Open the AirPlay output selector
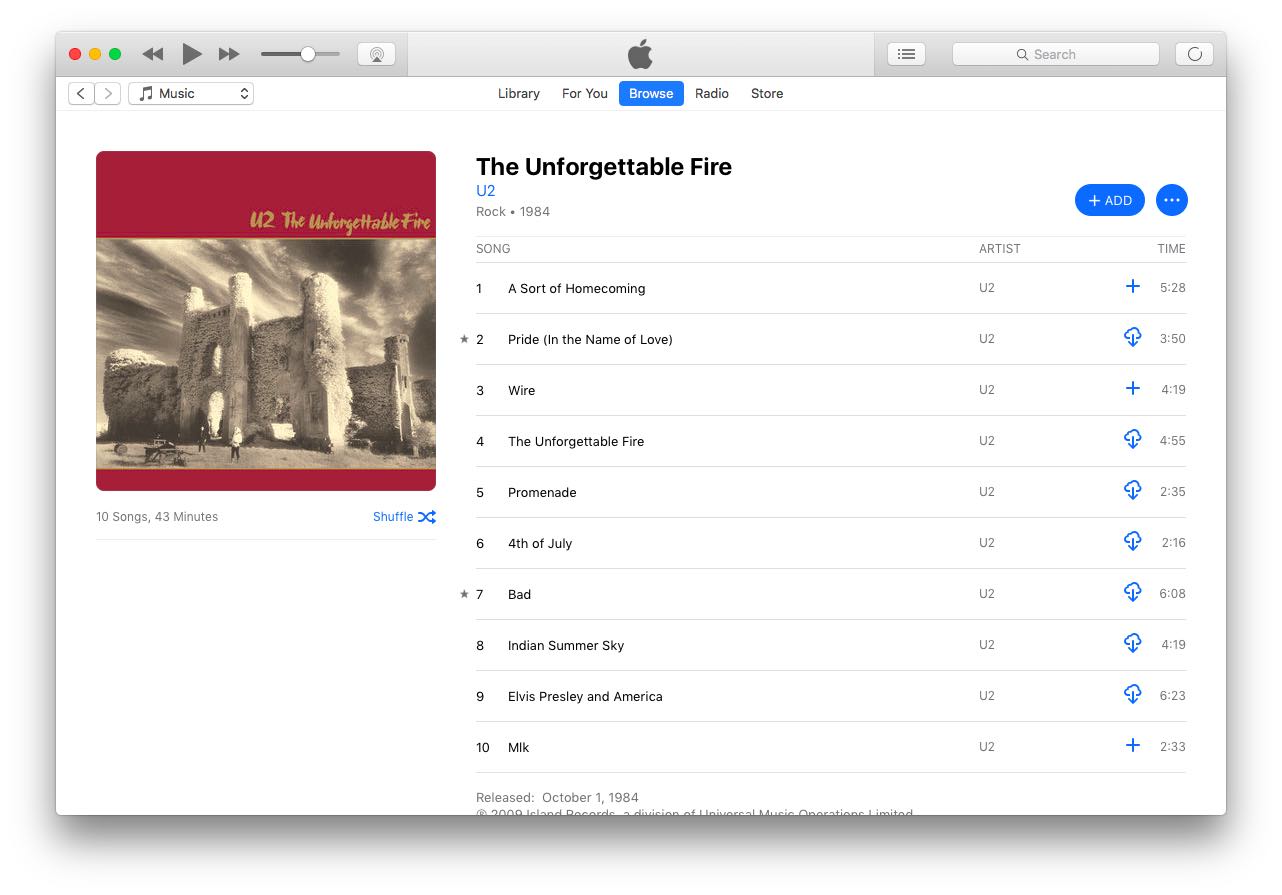Screen dimensions: 1282x895 376,54
